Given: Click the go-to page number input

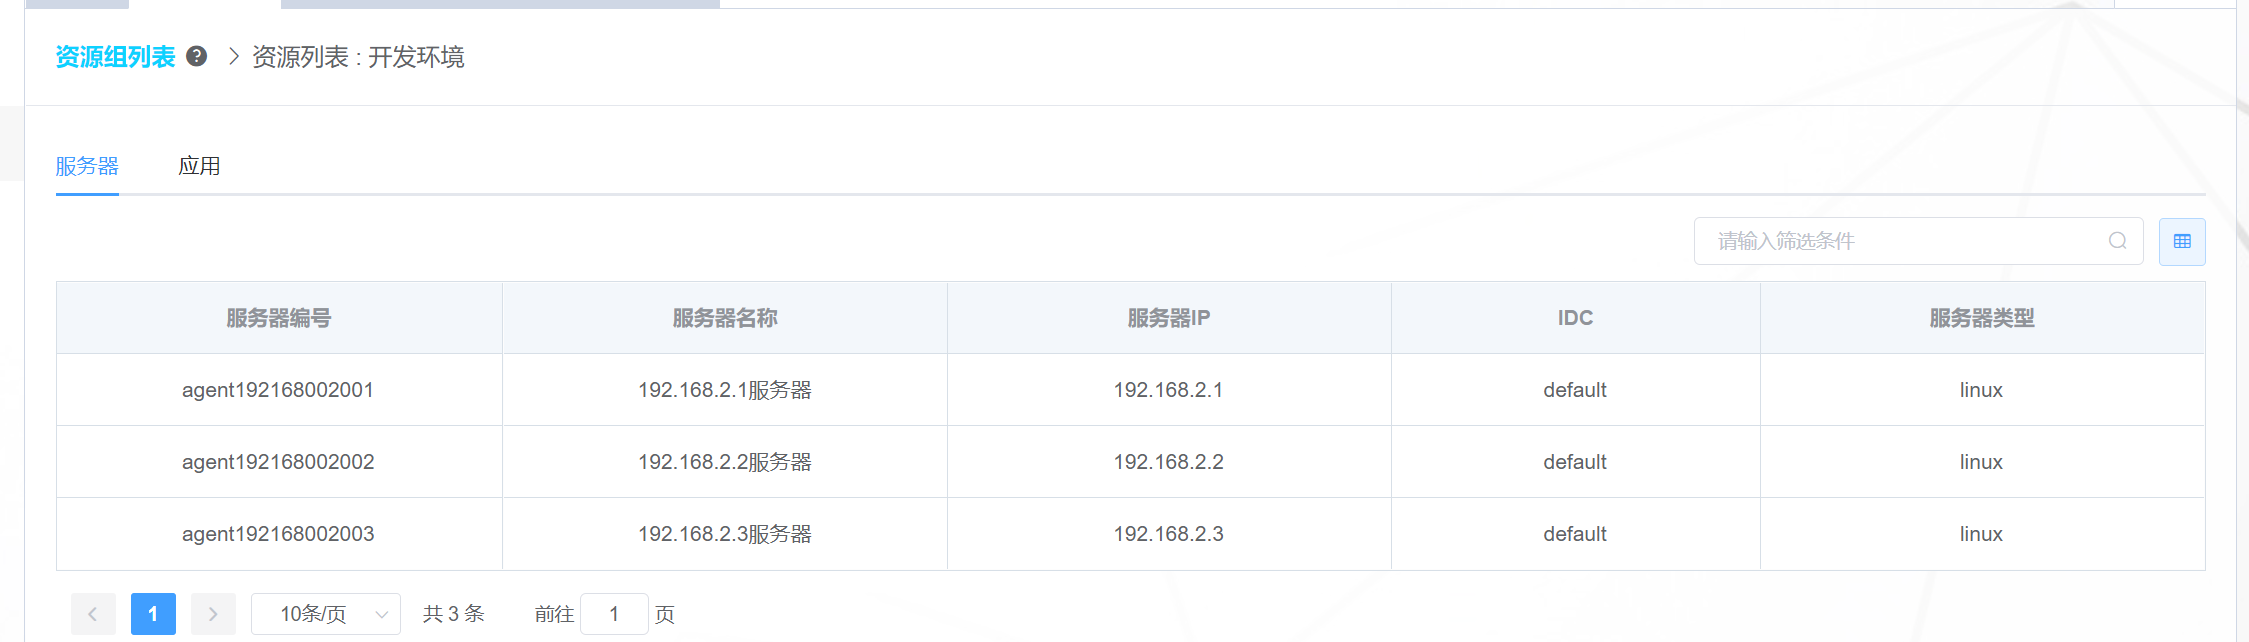Looking at the screenshot, I should click(x=614, y=614).
